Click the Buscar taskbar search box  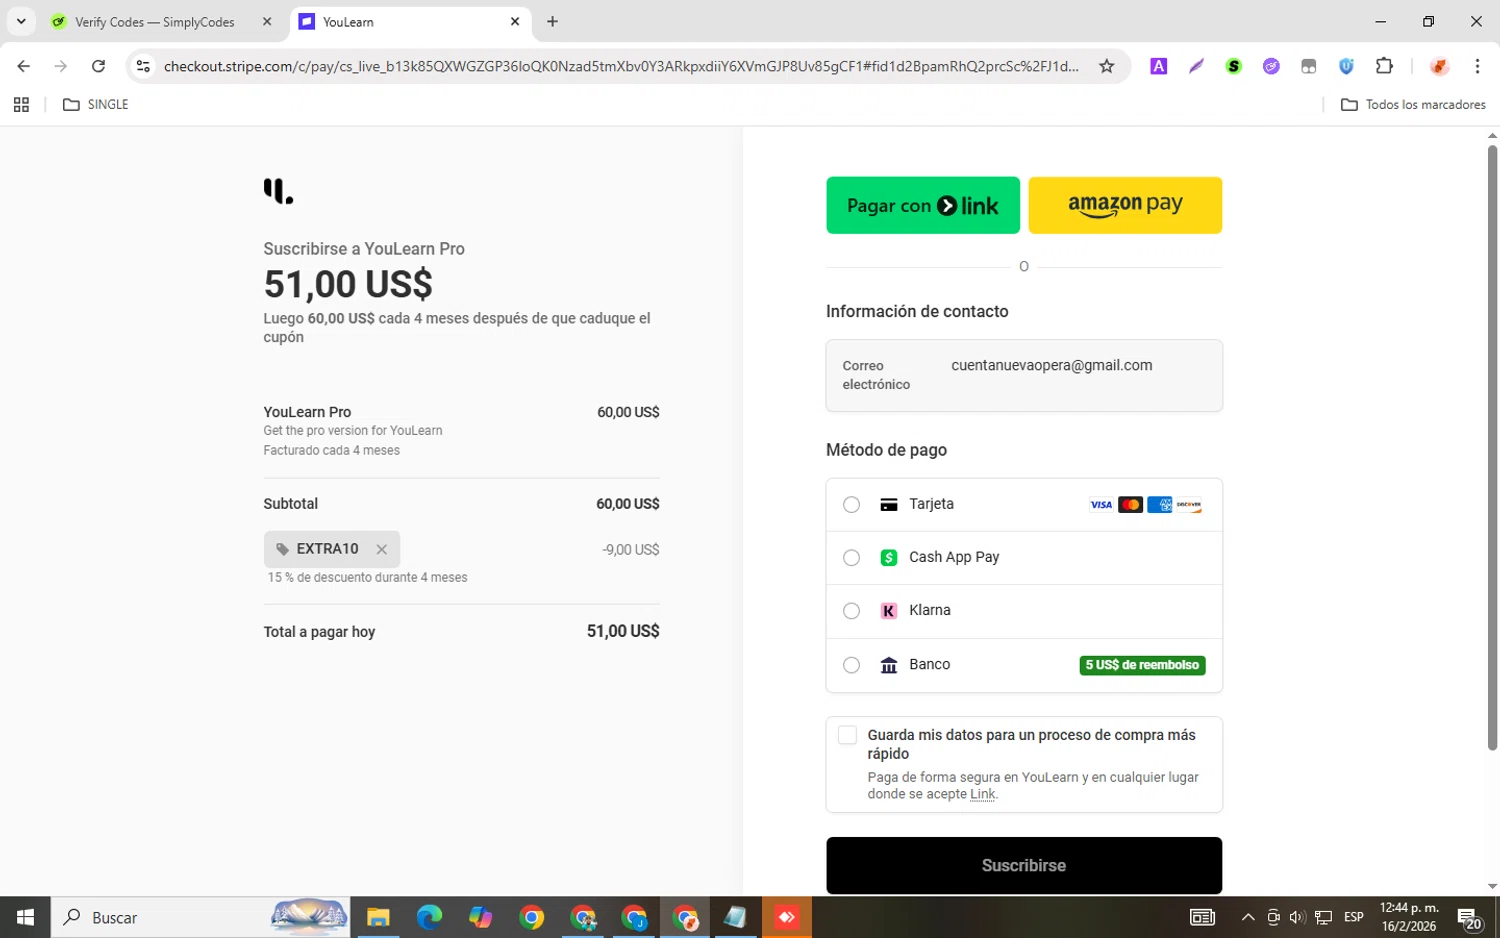pos(200,917)
